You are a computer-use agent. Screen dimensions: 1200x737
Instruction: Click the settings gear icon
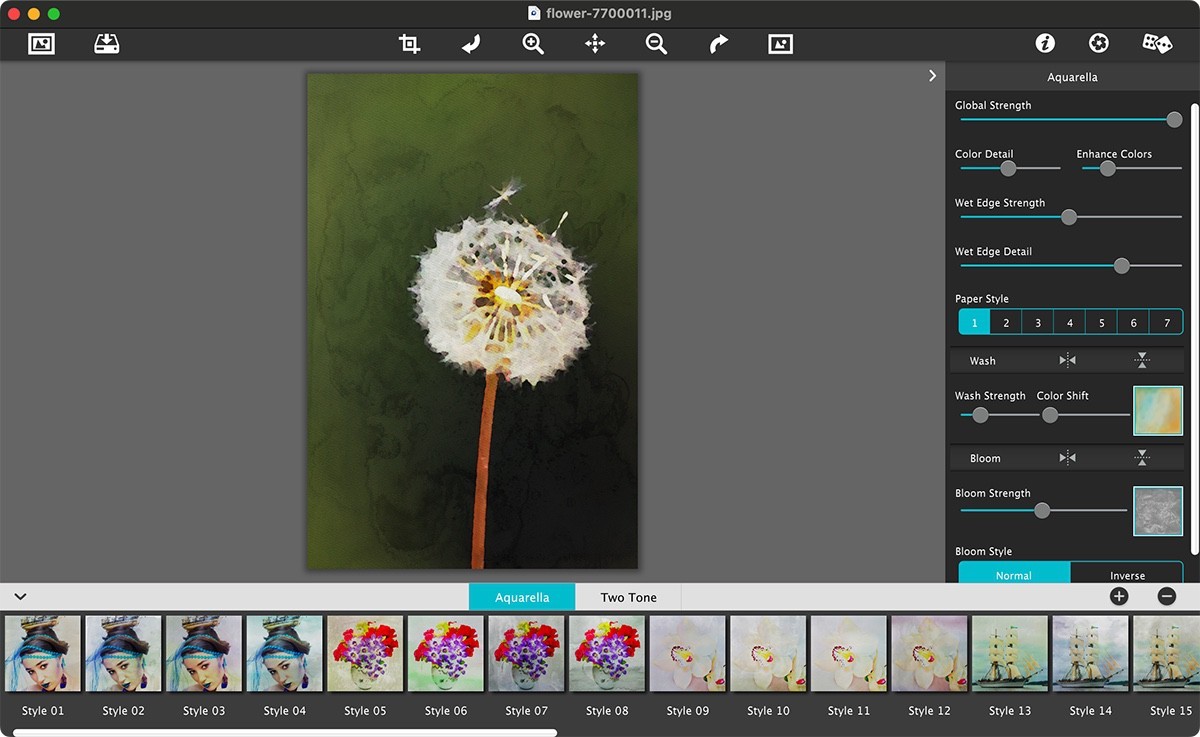coord(1098,43)
